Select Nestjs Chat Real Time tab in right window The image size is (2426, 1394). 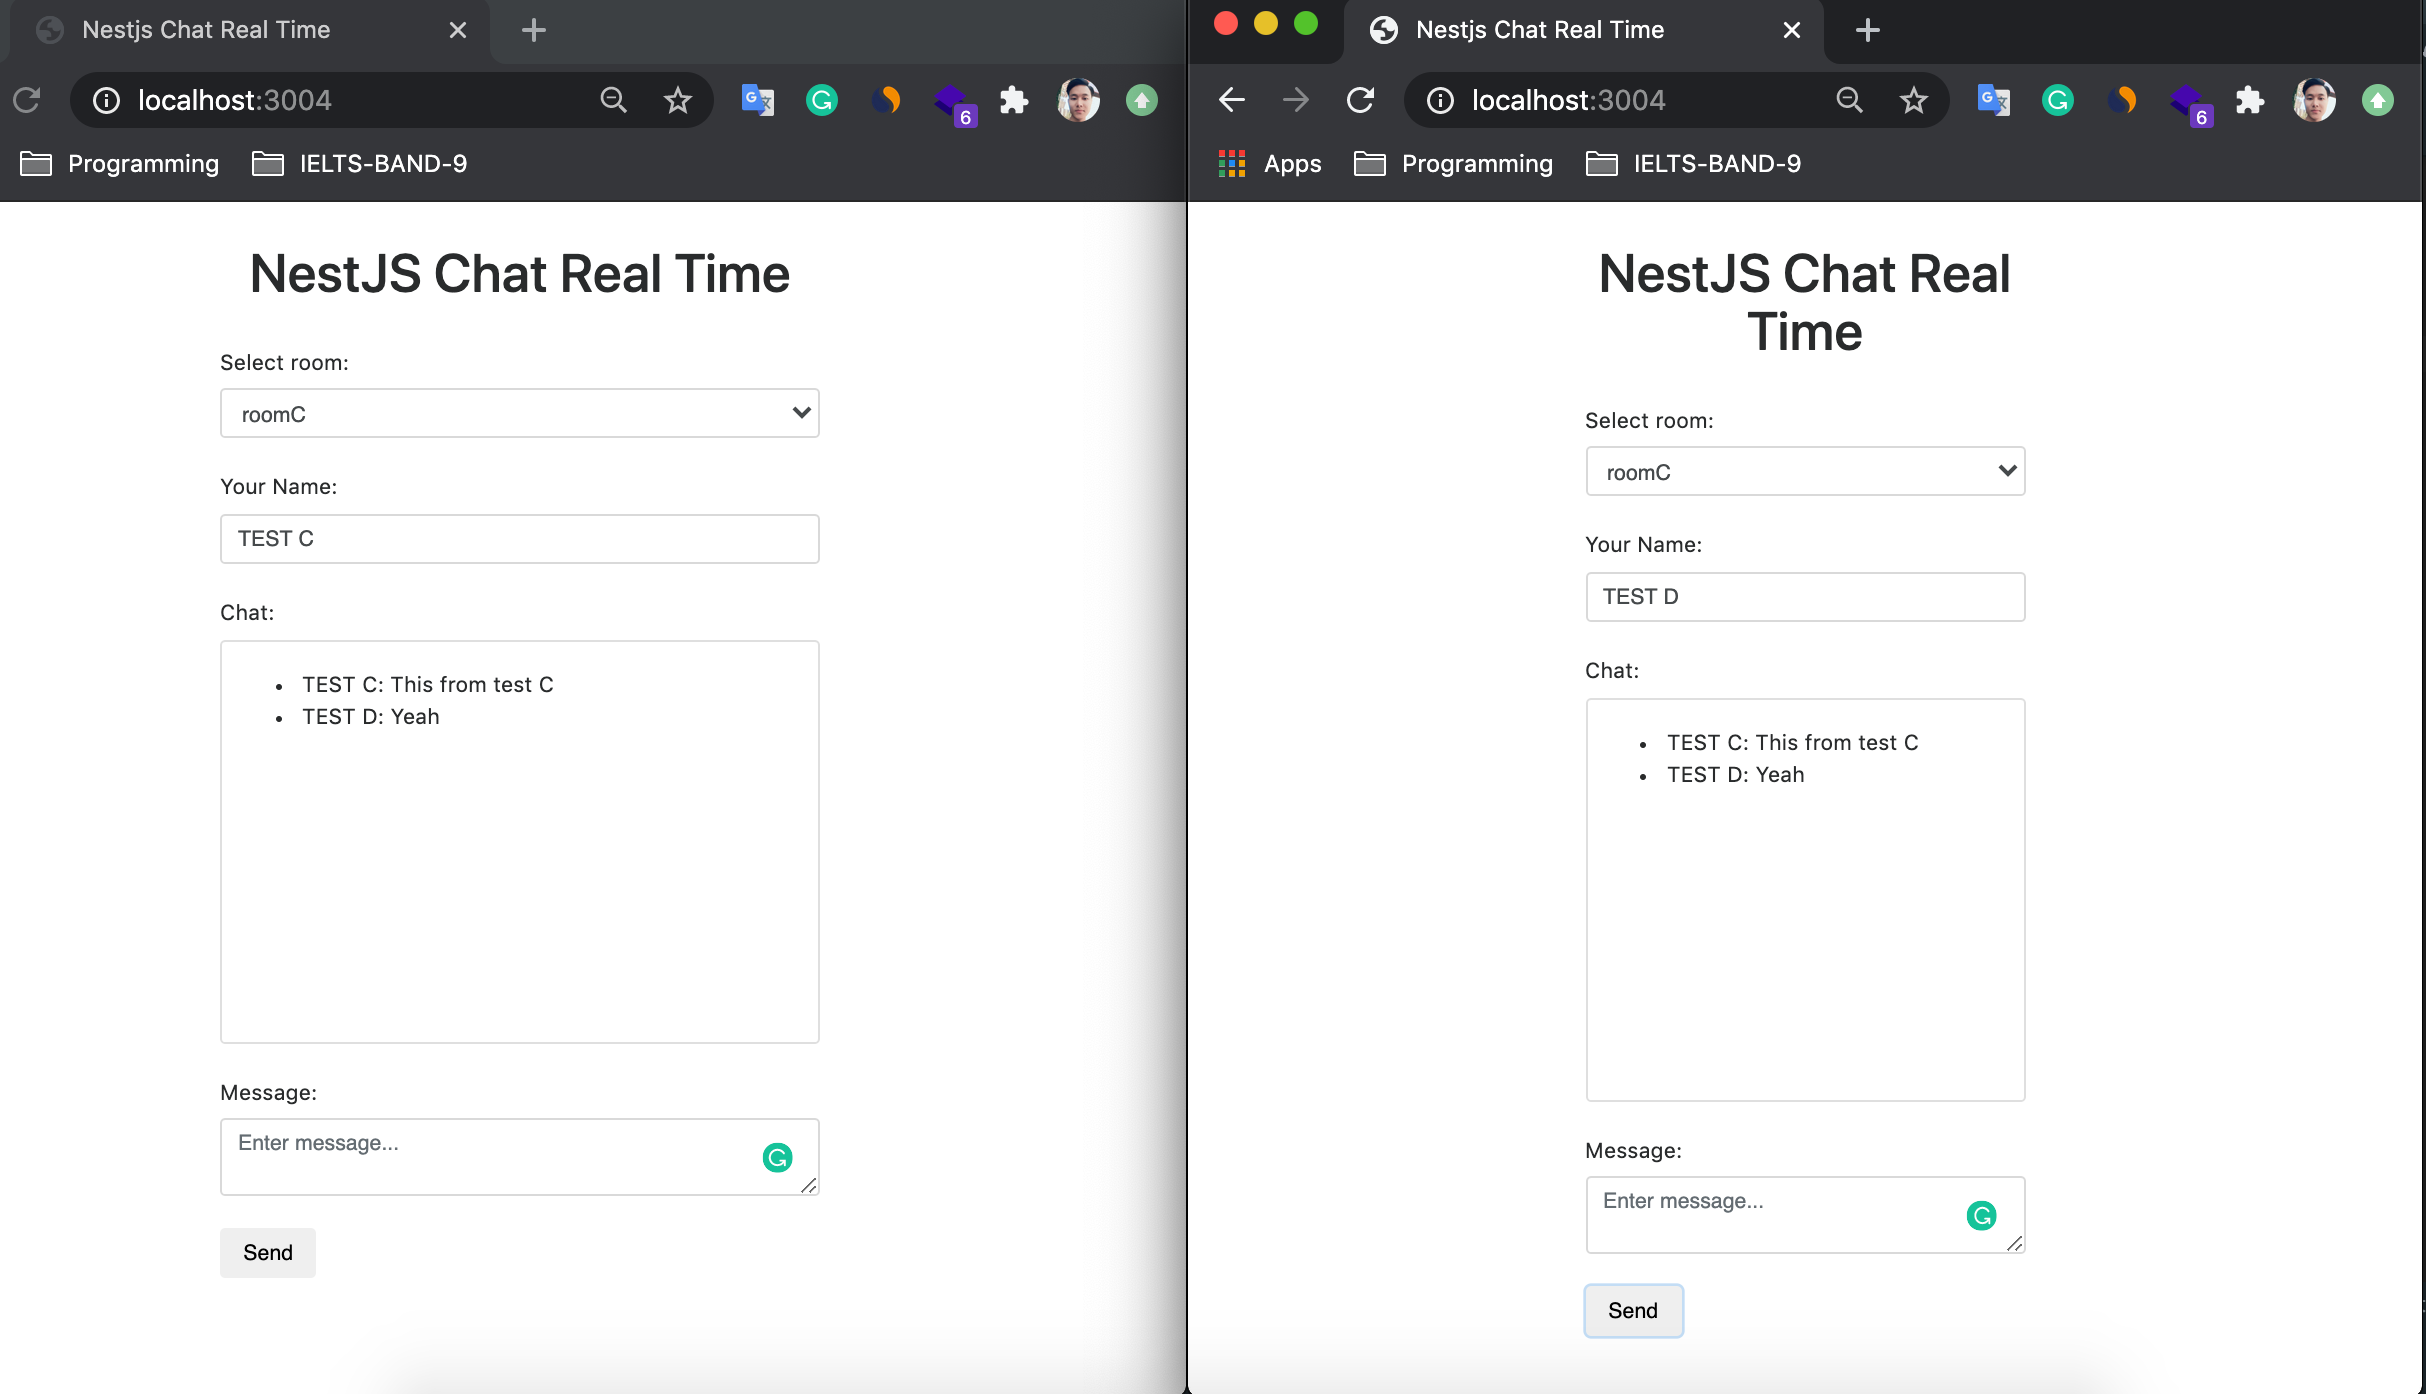pos(1540,30)
